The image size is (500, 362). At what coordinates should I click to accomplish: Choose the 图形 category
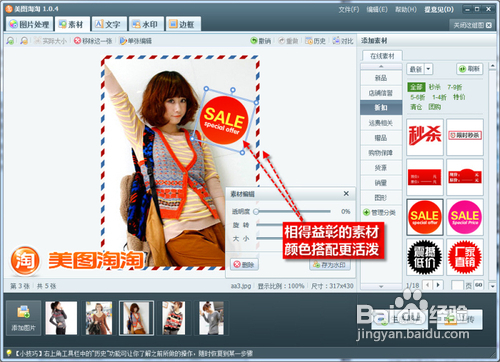(381, 198)
